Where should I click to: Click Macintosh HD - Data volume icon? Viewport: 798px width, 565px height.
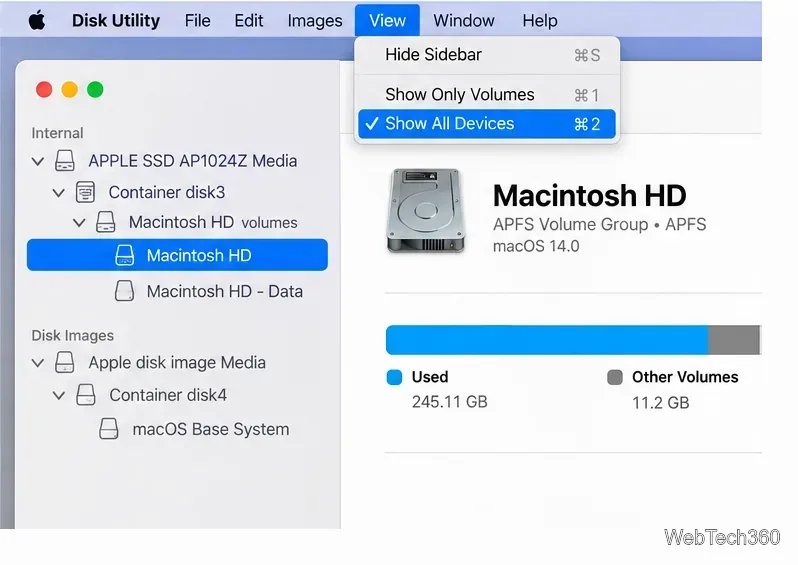(x=125, y=291)
